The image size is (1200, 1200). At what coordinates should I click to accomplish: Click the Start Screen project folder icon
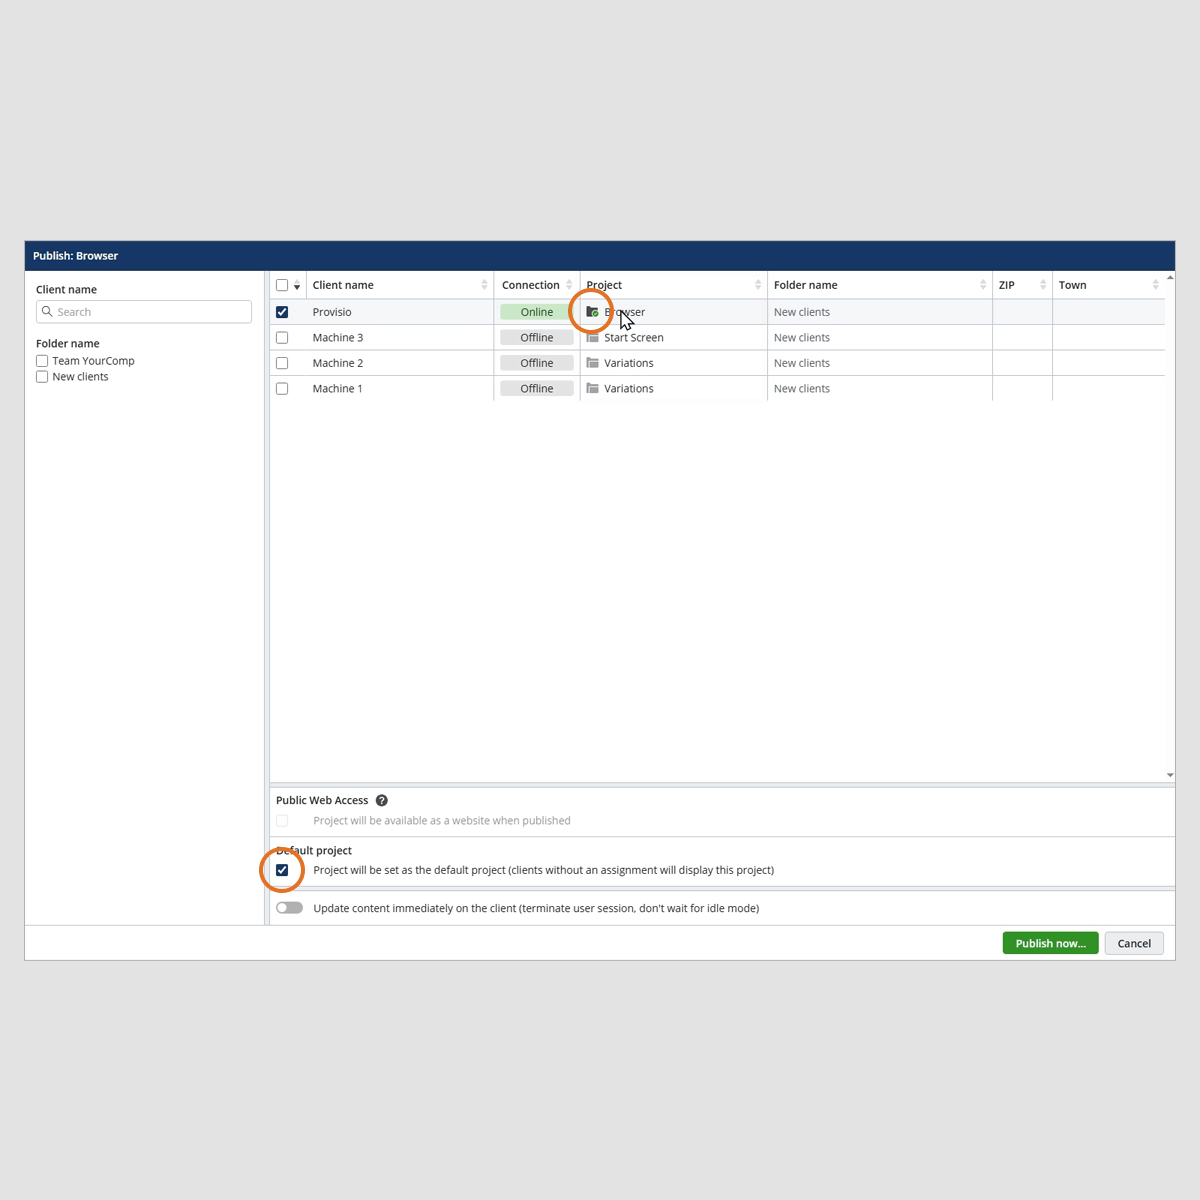coord(592,338)
